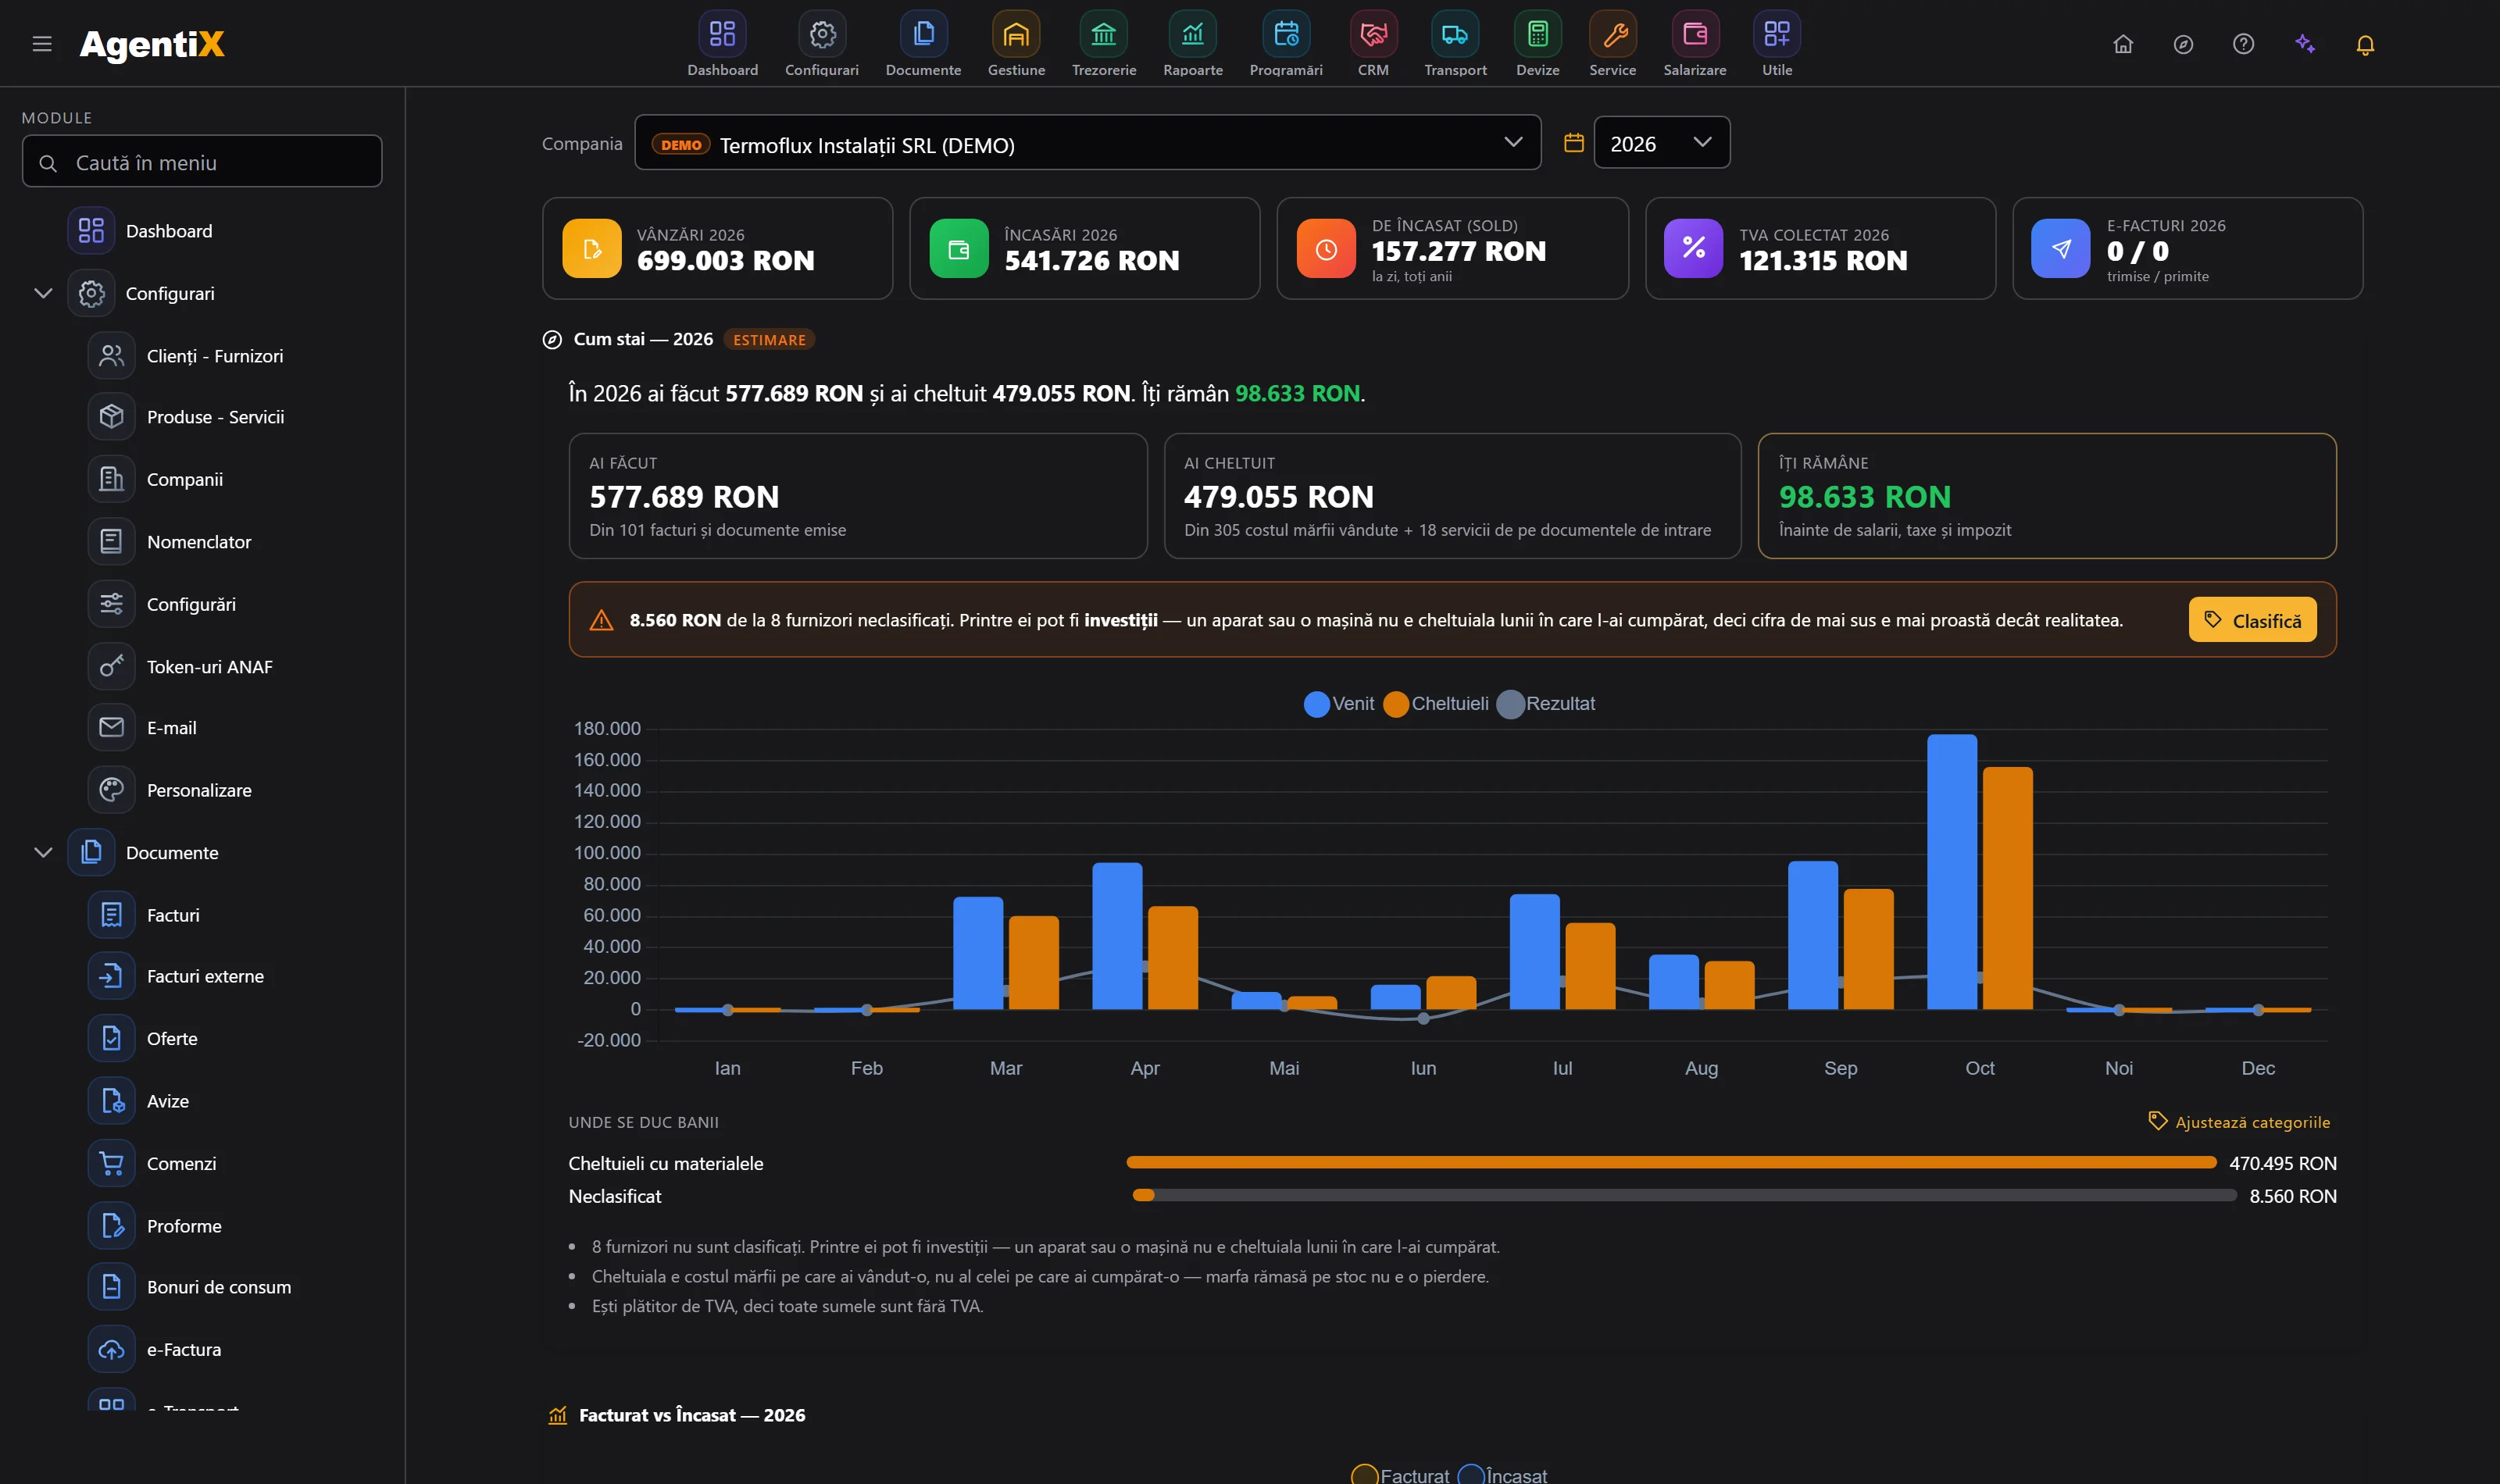This screenshot has width=2500, height=1484.
Task: Open the Gestiune module icon
Action: tap(1016, 35)
